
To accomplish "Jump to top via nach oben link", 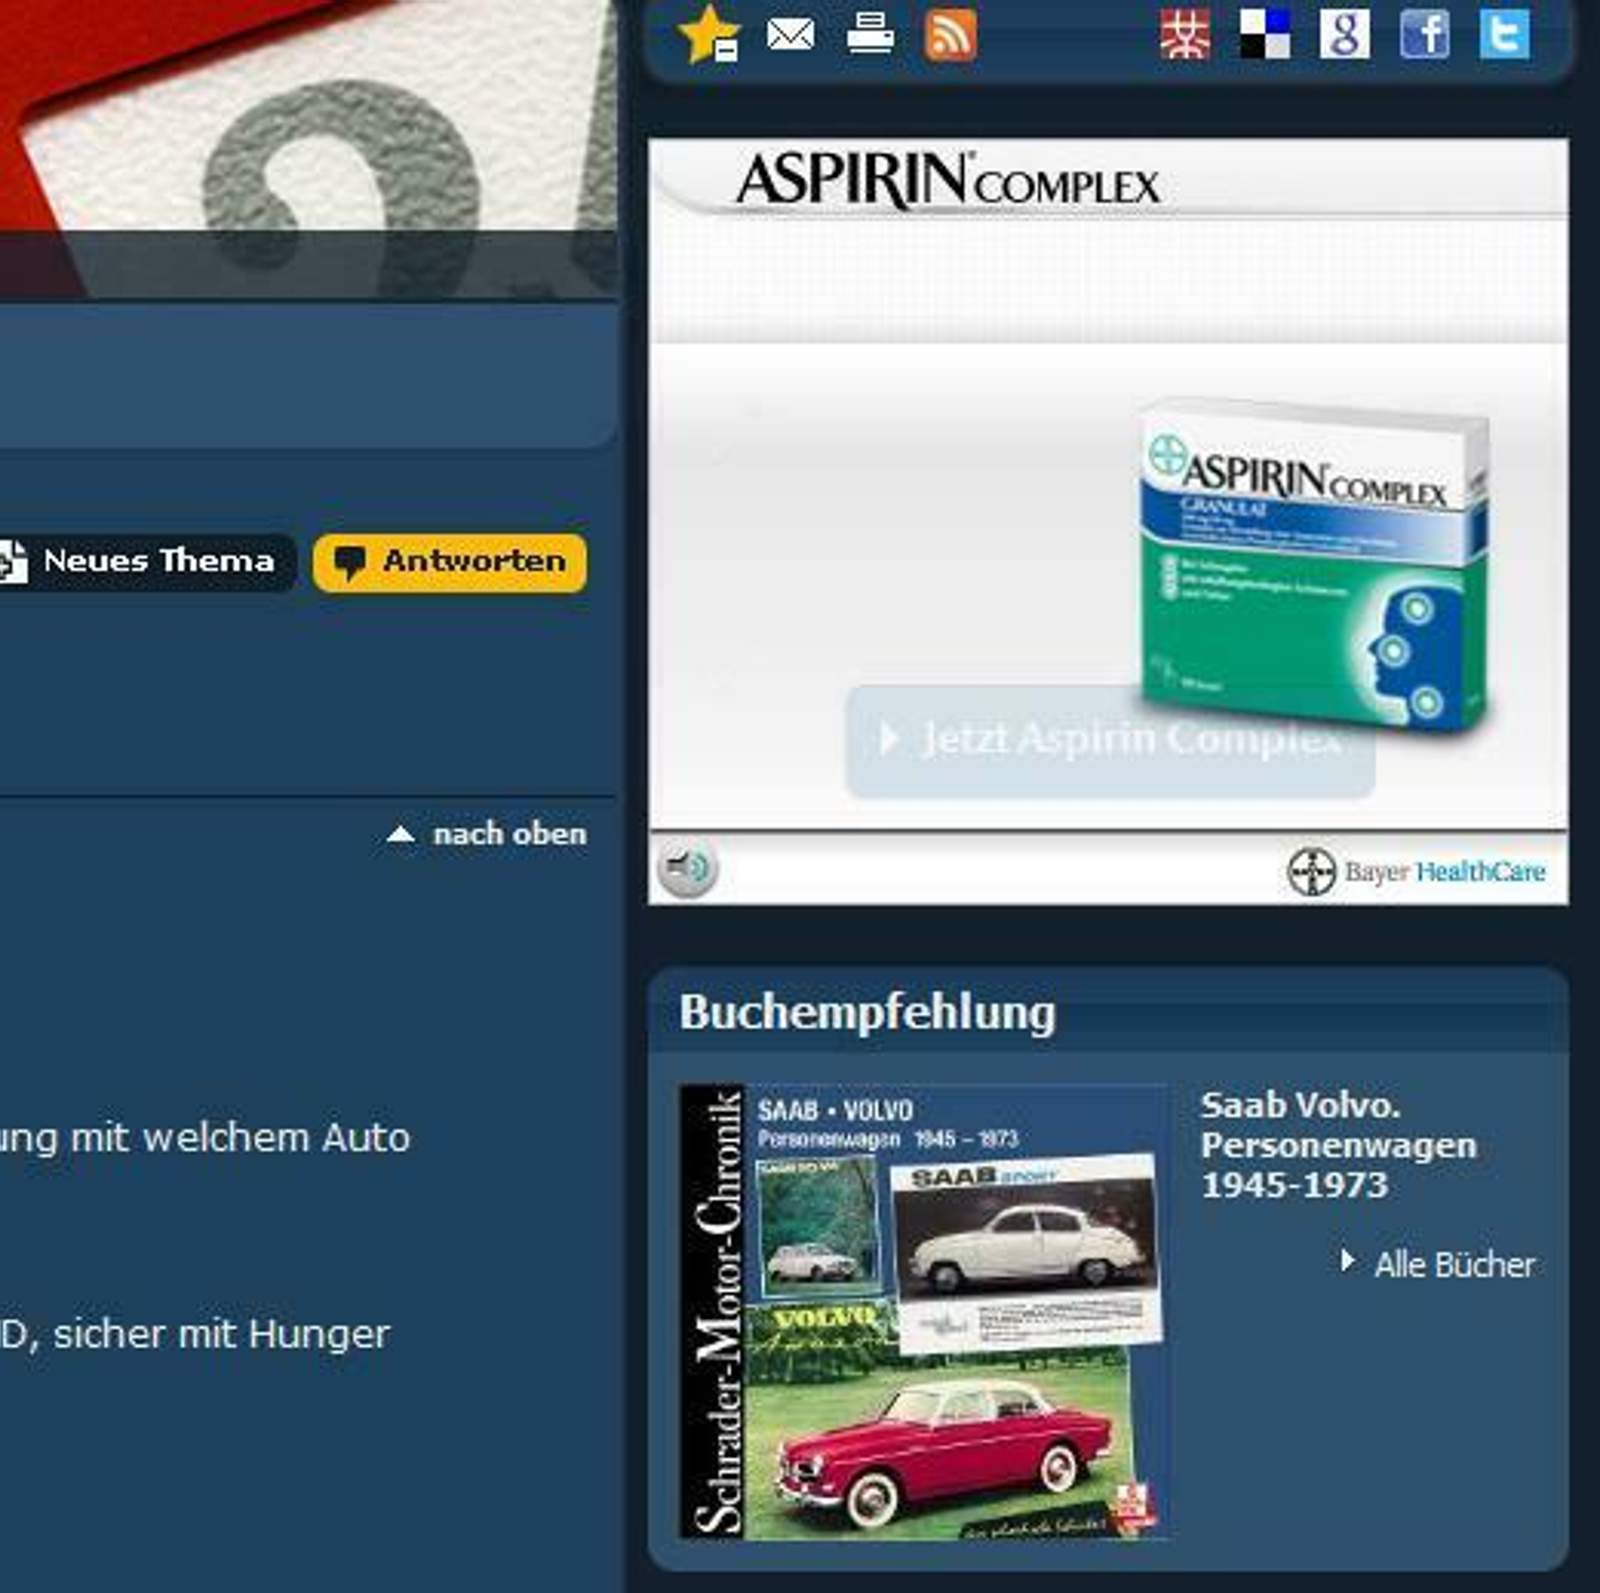I will (x=487, y=834).
